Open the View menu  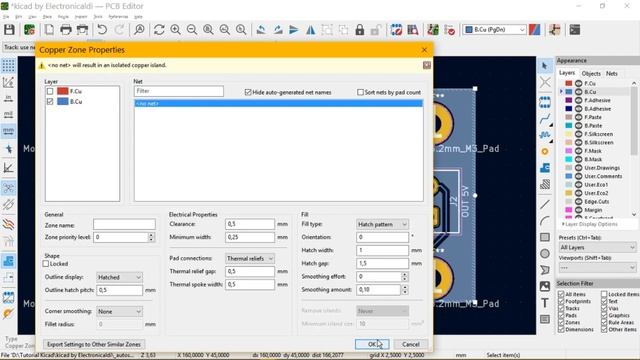click(32, 17)
